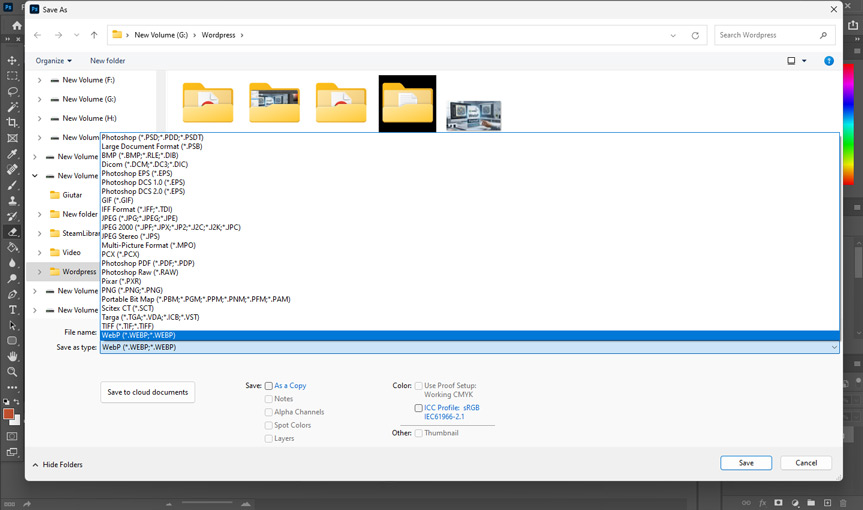Select the Rectangular Marquee tool
Screen dimensions: 863x510
click(12, 76)
